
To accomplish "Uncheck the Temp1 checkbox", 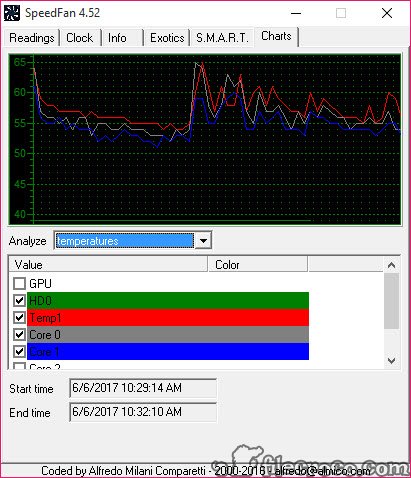I will pos(19,317).
